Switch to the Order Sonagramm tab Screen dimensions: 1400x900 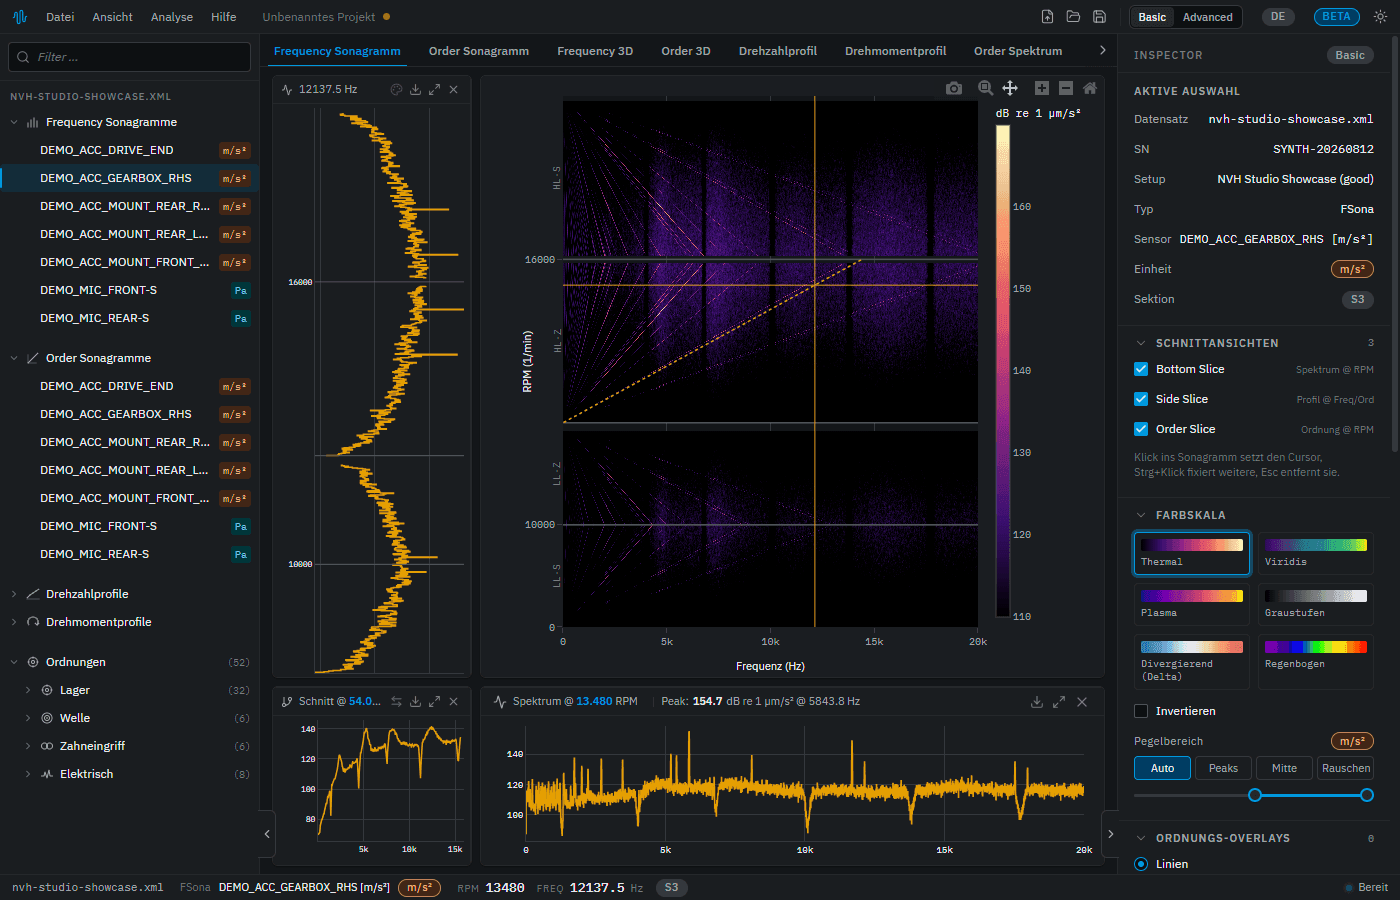479,51
